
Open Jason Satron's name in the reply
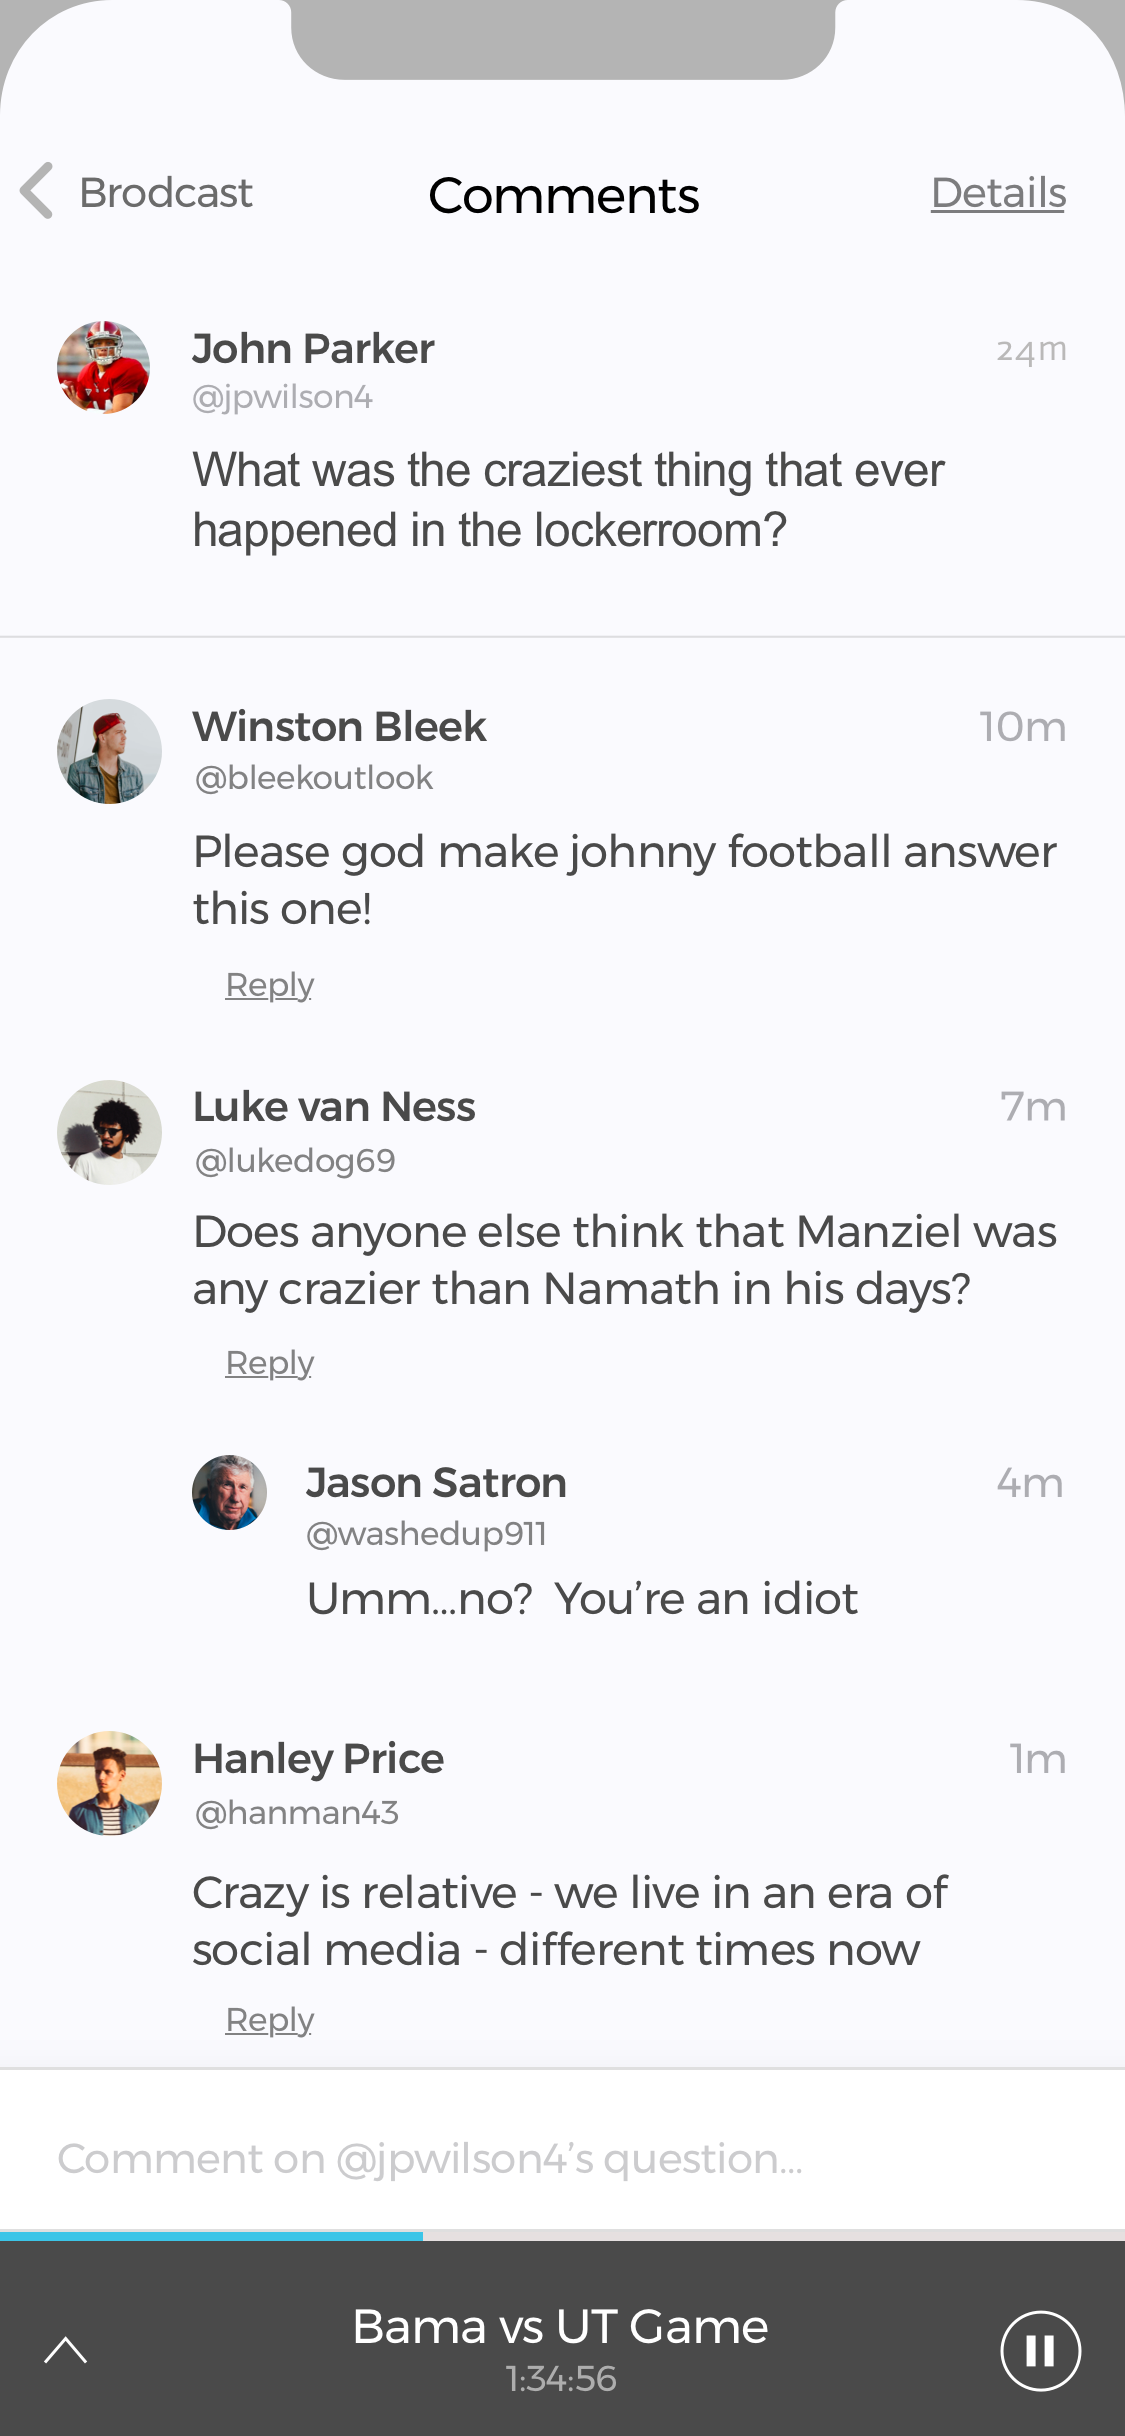tap(436, 1483)
